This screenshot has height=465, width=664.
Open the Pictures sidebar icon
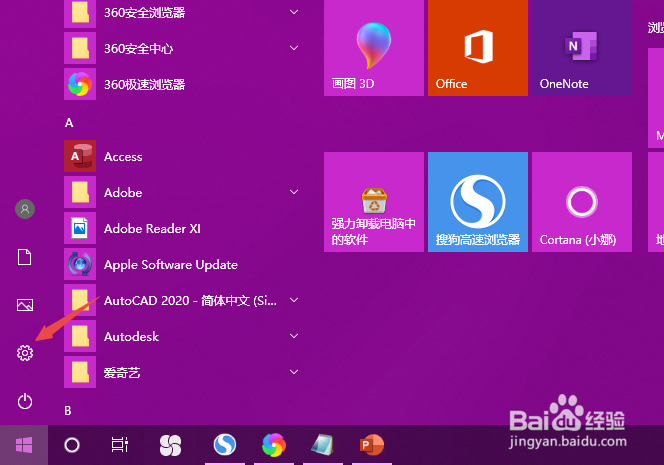tap(25, 305)
